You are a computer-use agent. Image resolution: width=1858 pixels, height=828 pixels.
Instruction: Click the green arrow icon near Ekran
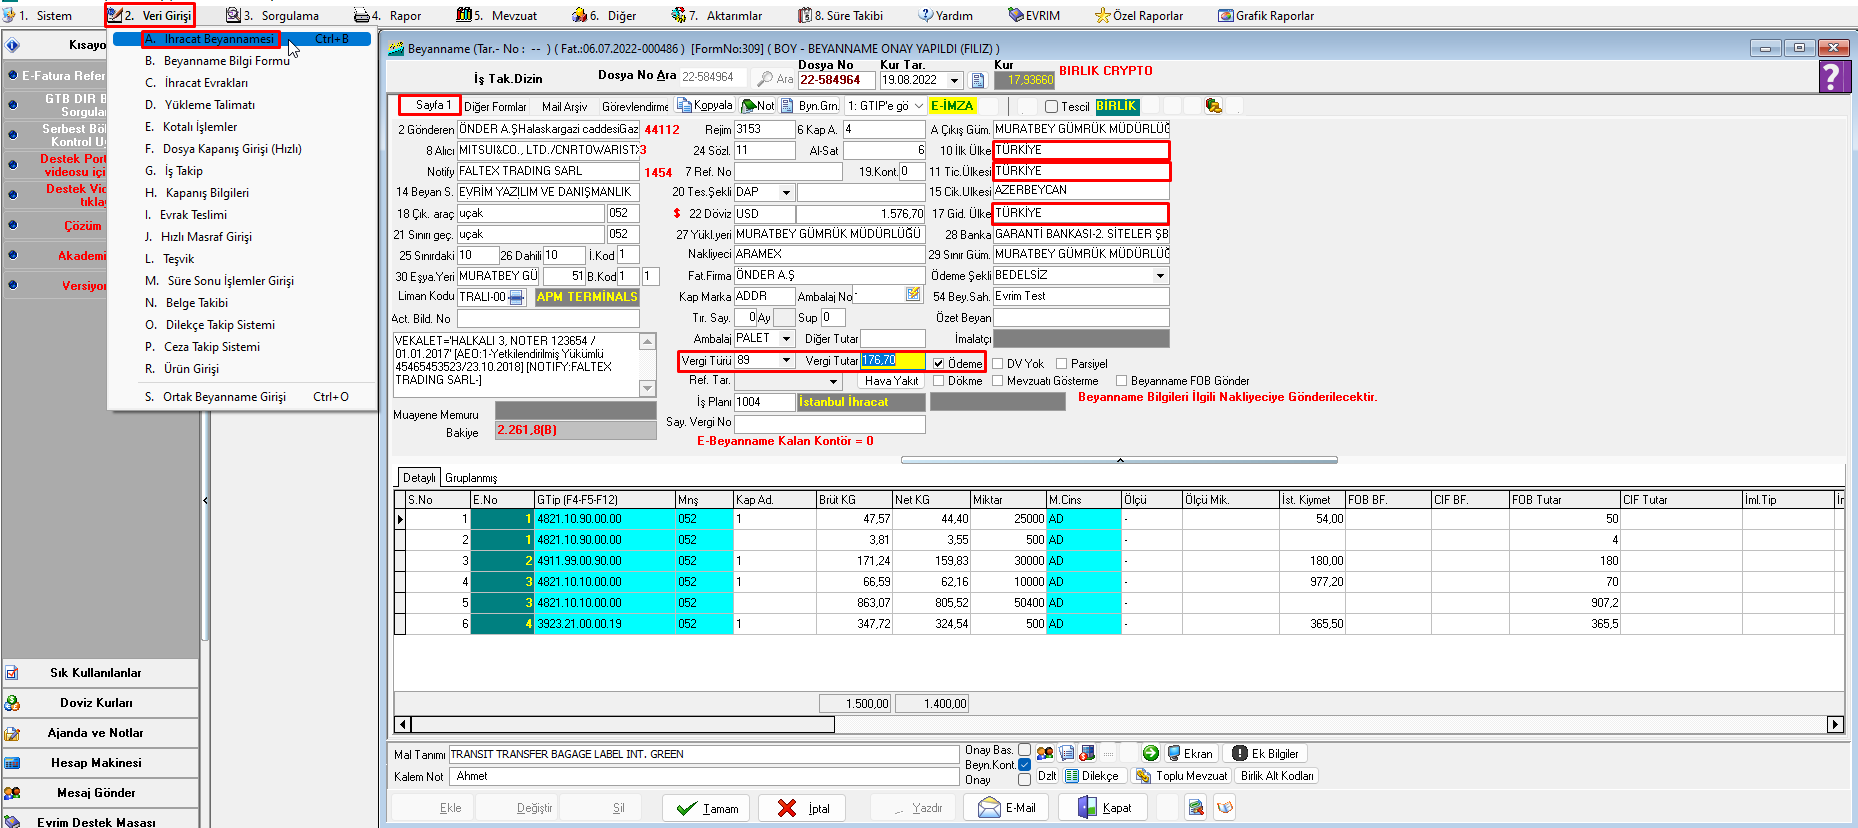click(1150, 754)
